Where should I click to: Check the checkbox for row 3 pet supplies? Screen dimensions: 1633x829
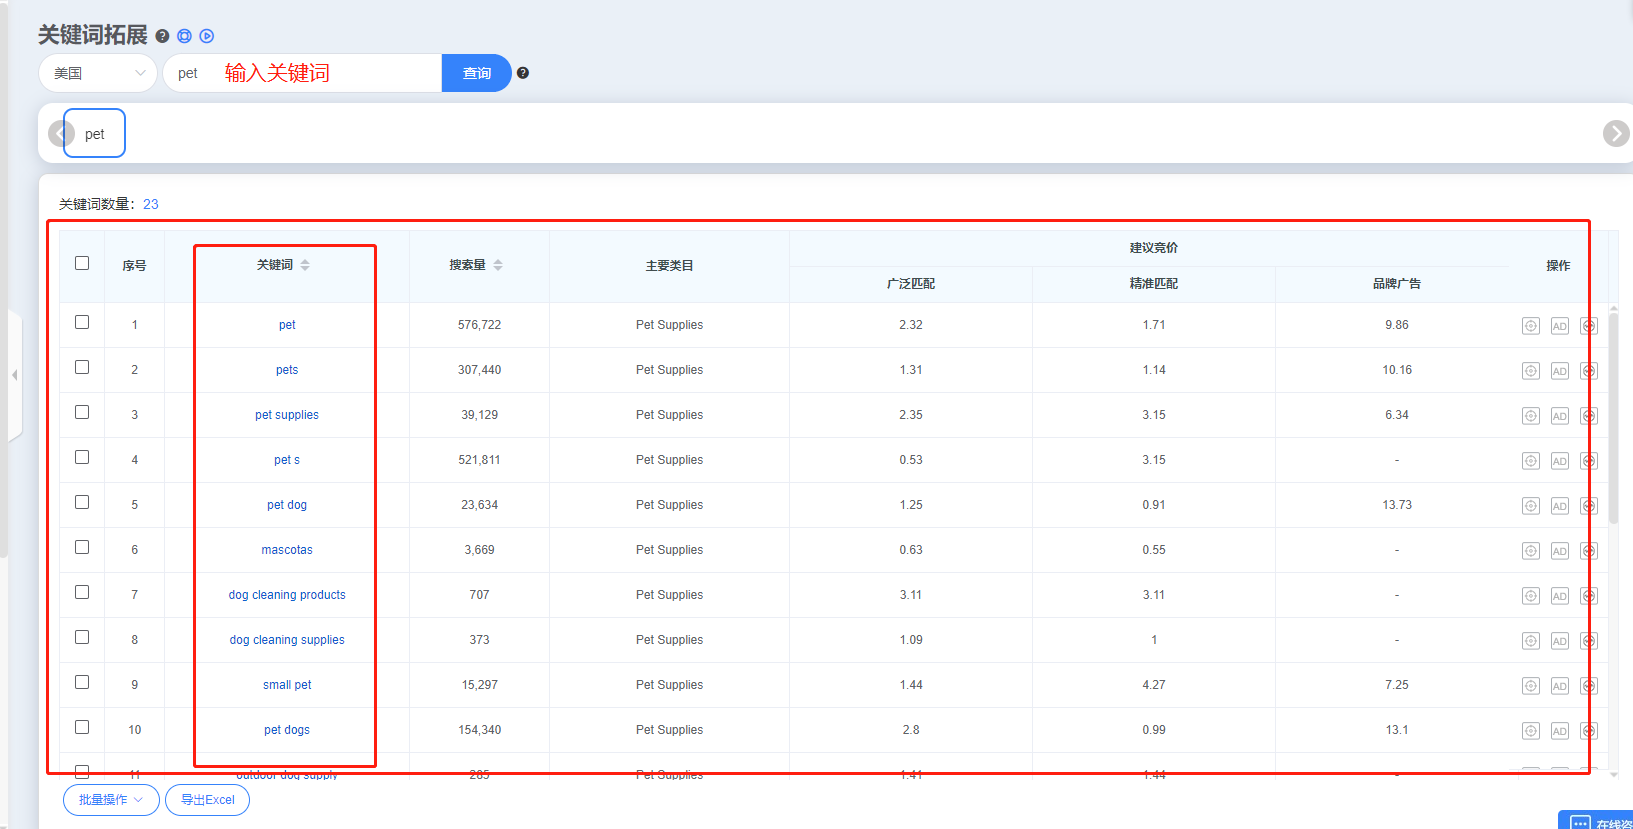(x=82, y=412)
